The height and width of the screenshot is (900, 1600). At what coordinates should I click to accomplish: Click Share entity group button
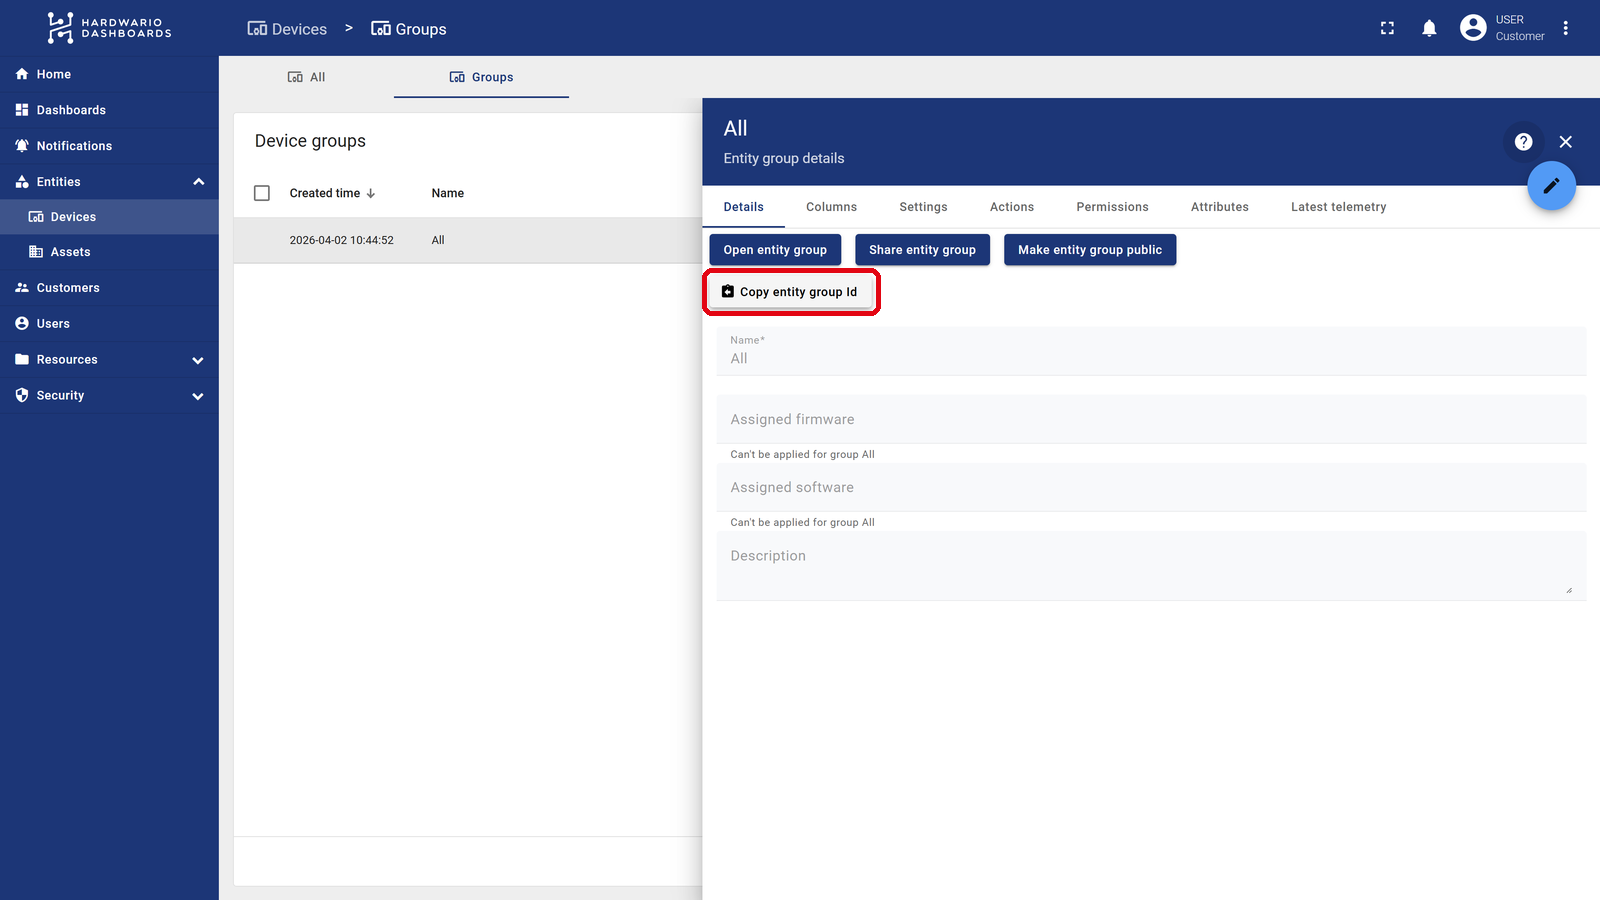tap(922, 250)
